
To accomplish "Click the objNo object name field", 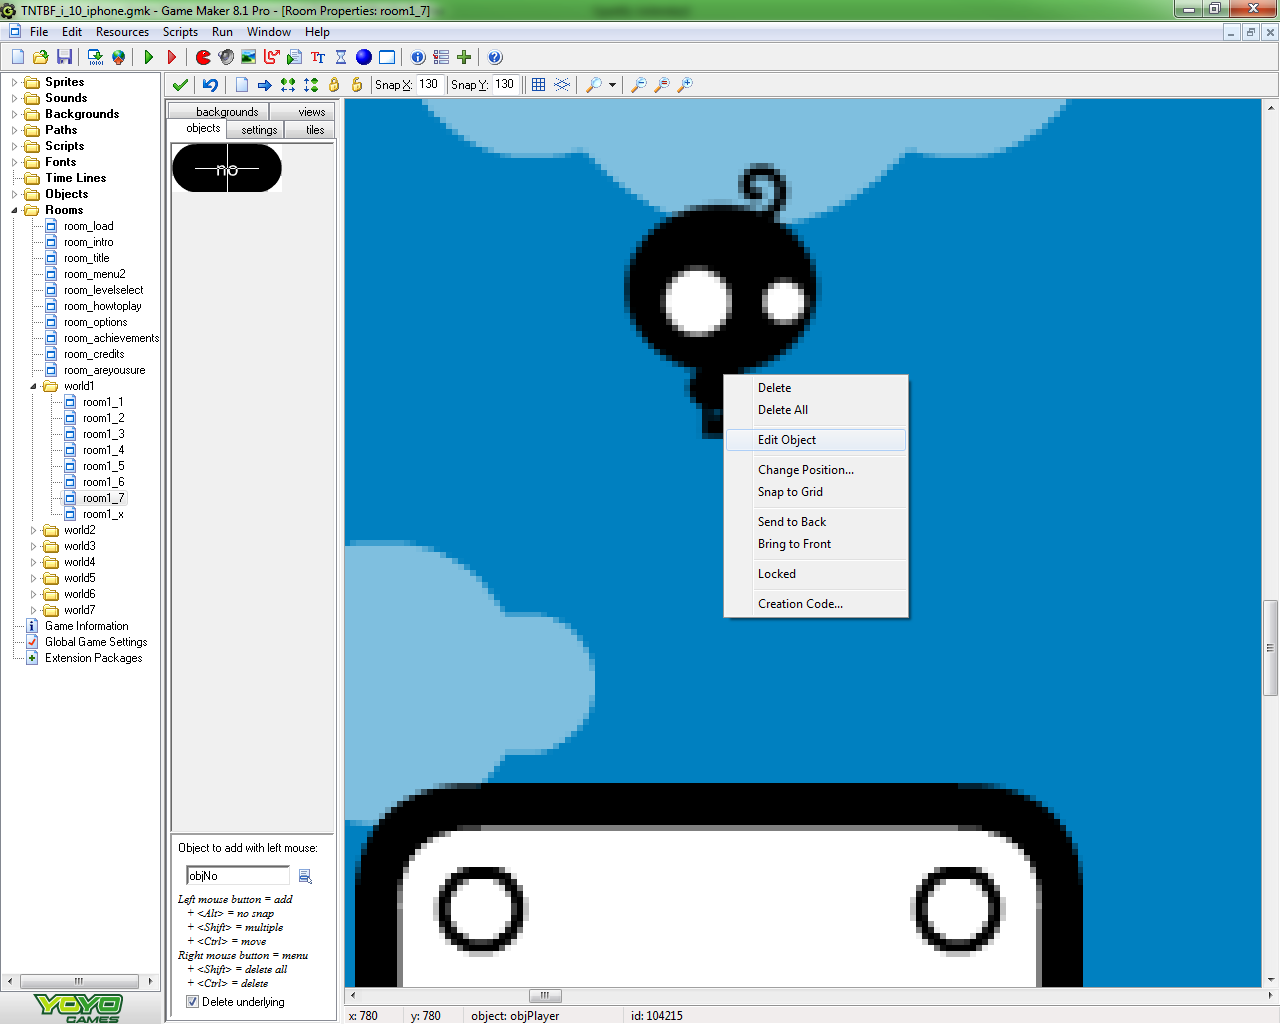I will pos(238,876).
